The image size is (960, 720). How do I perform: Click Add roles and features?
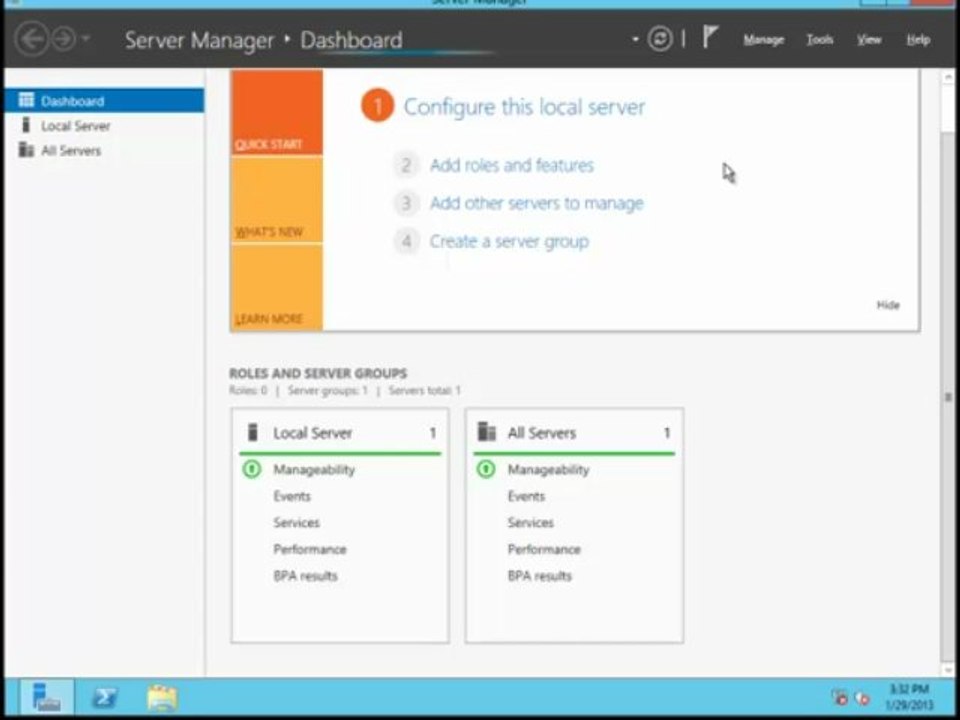(512, 165)
